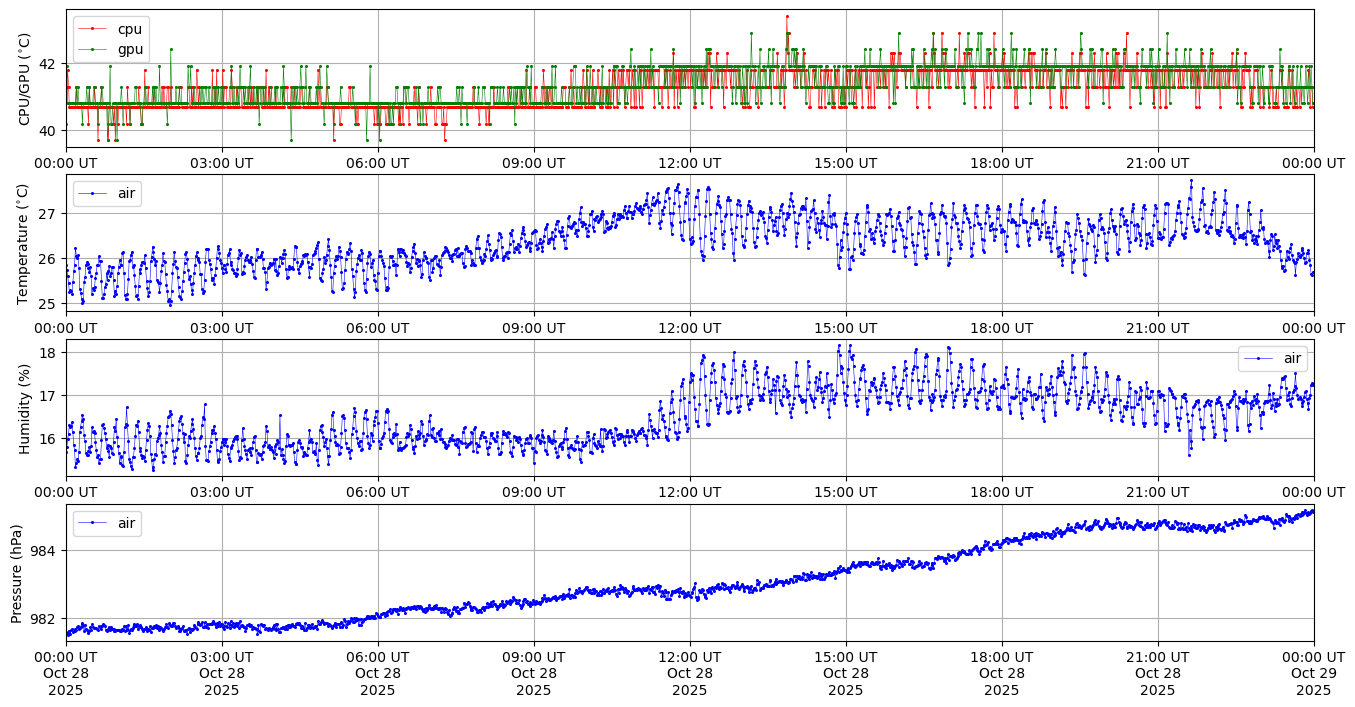Click the 18:00 UT tick under Humidity plot
The width and height of the screenshot is (1355, 707).
click(x=1002, y=492)
